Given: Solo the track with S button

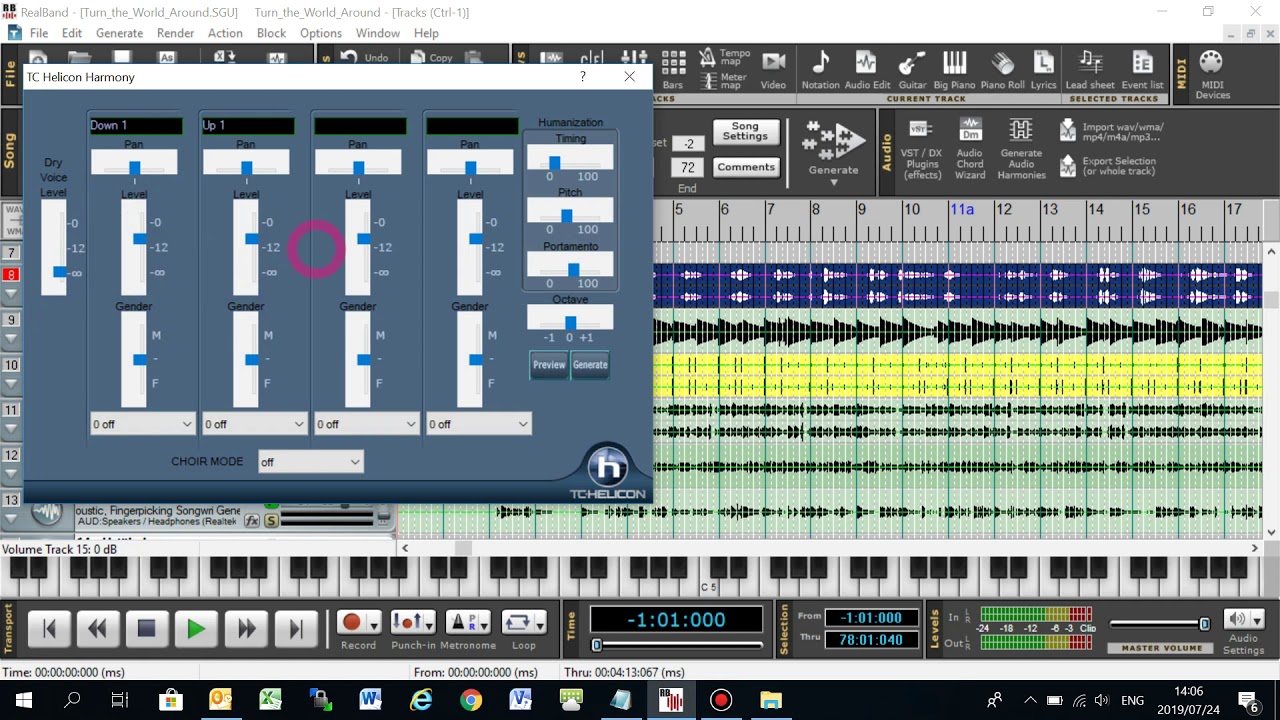Looking at the screenshot, I should pyautogui.click(x=271, y=520).
